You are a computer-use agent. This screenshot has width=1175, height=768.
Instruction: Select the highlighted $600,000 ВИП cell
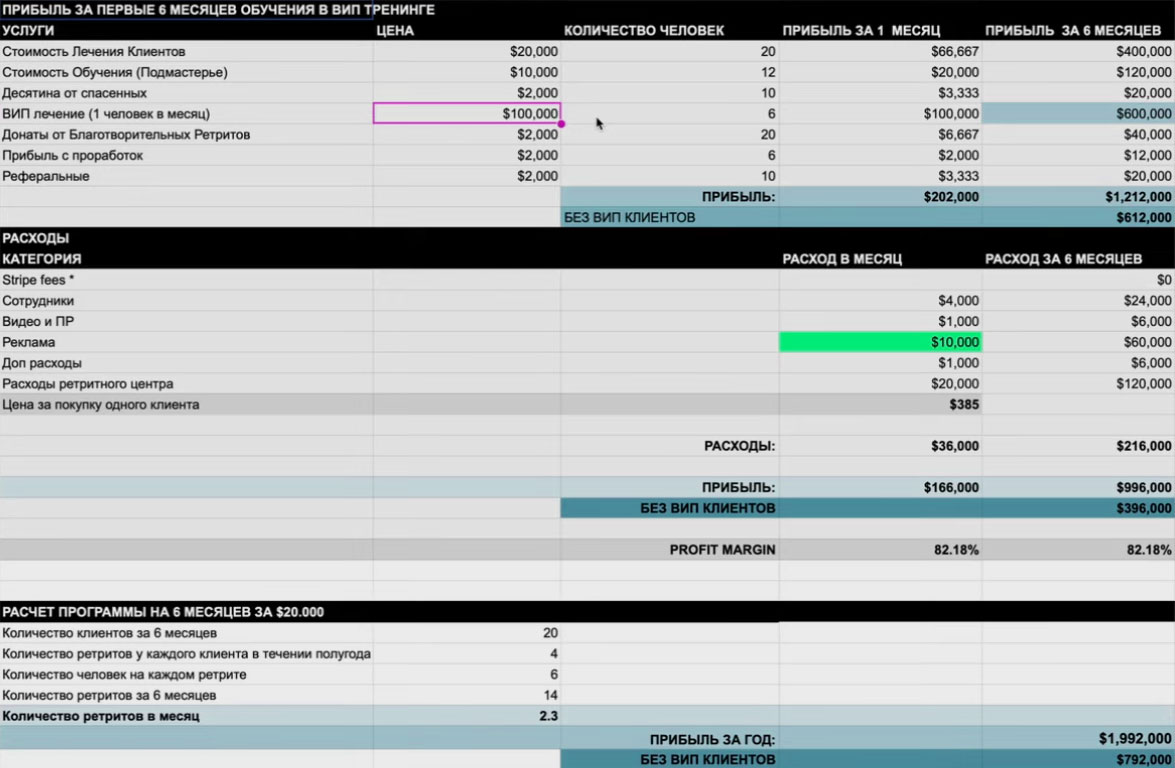[x=1078, y=113]
